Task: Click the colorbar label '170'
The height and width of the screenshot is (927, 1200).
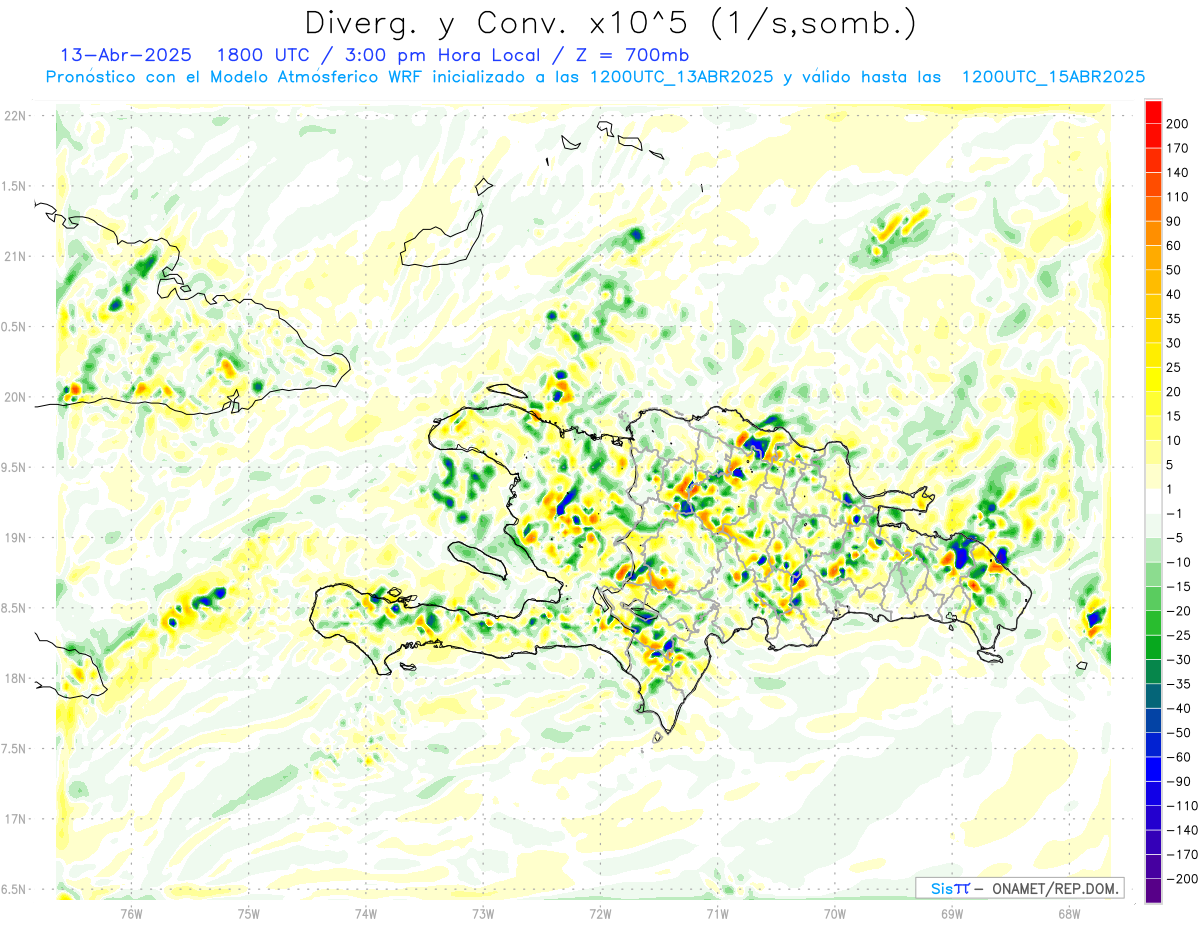Action: [1177, 148]
